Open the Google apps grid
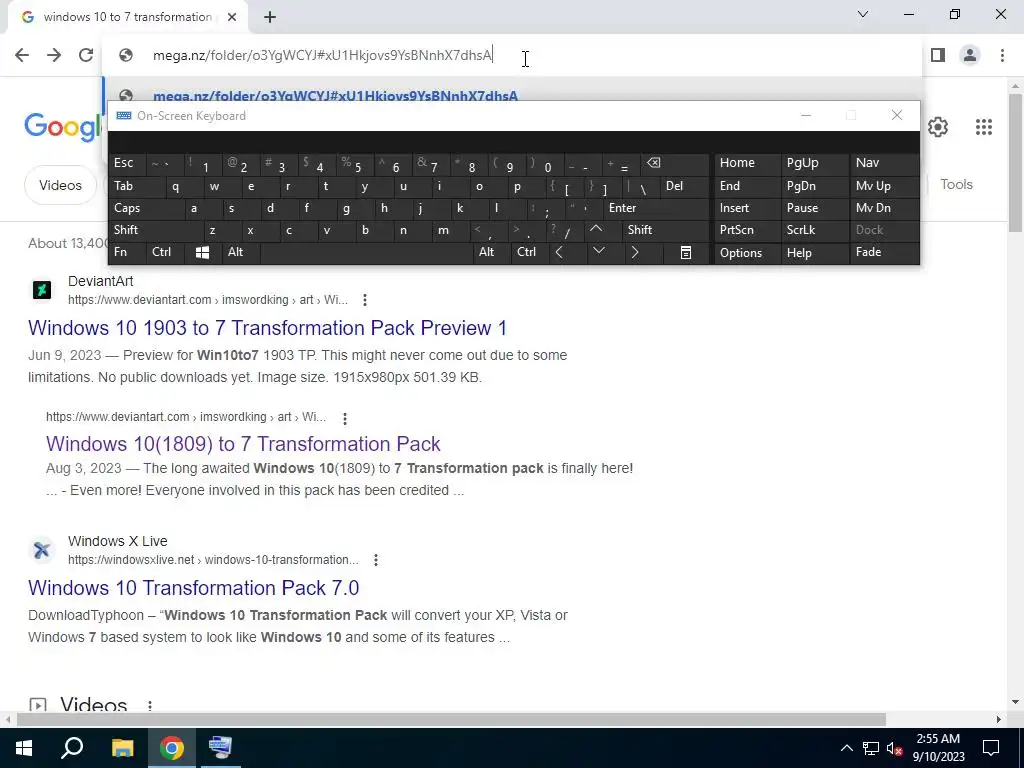1024x768 pixels. (x=984, y=127)
